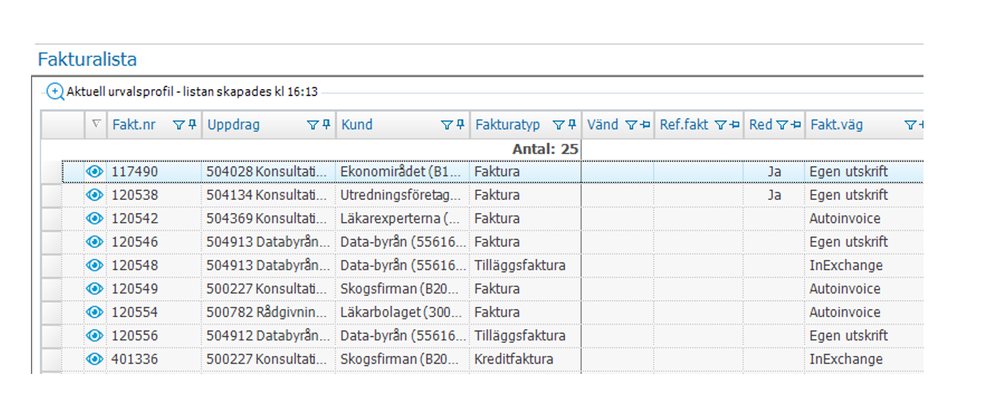Image resolution: width=998 pixels, height=413 pixels.
Task: Select the row selector for invoice 120546
Action: tap(51, 242)
